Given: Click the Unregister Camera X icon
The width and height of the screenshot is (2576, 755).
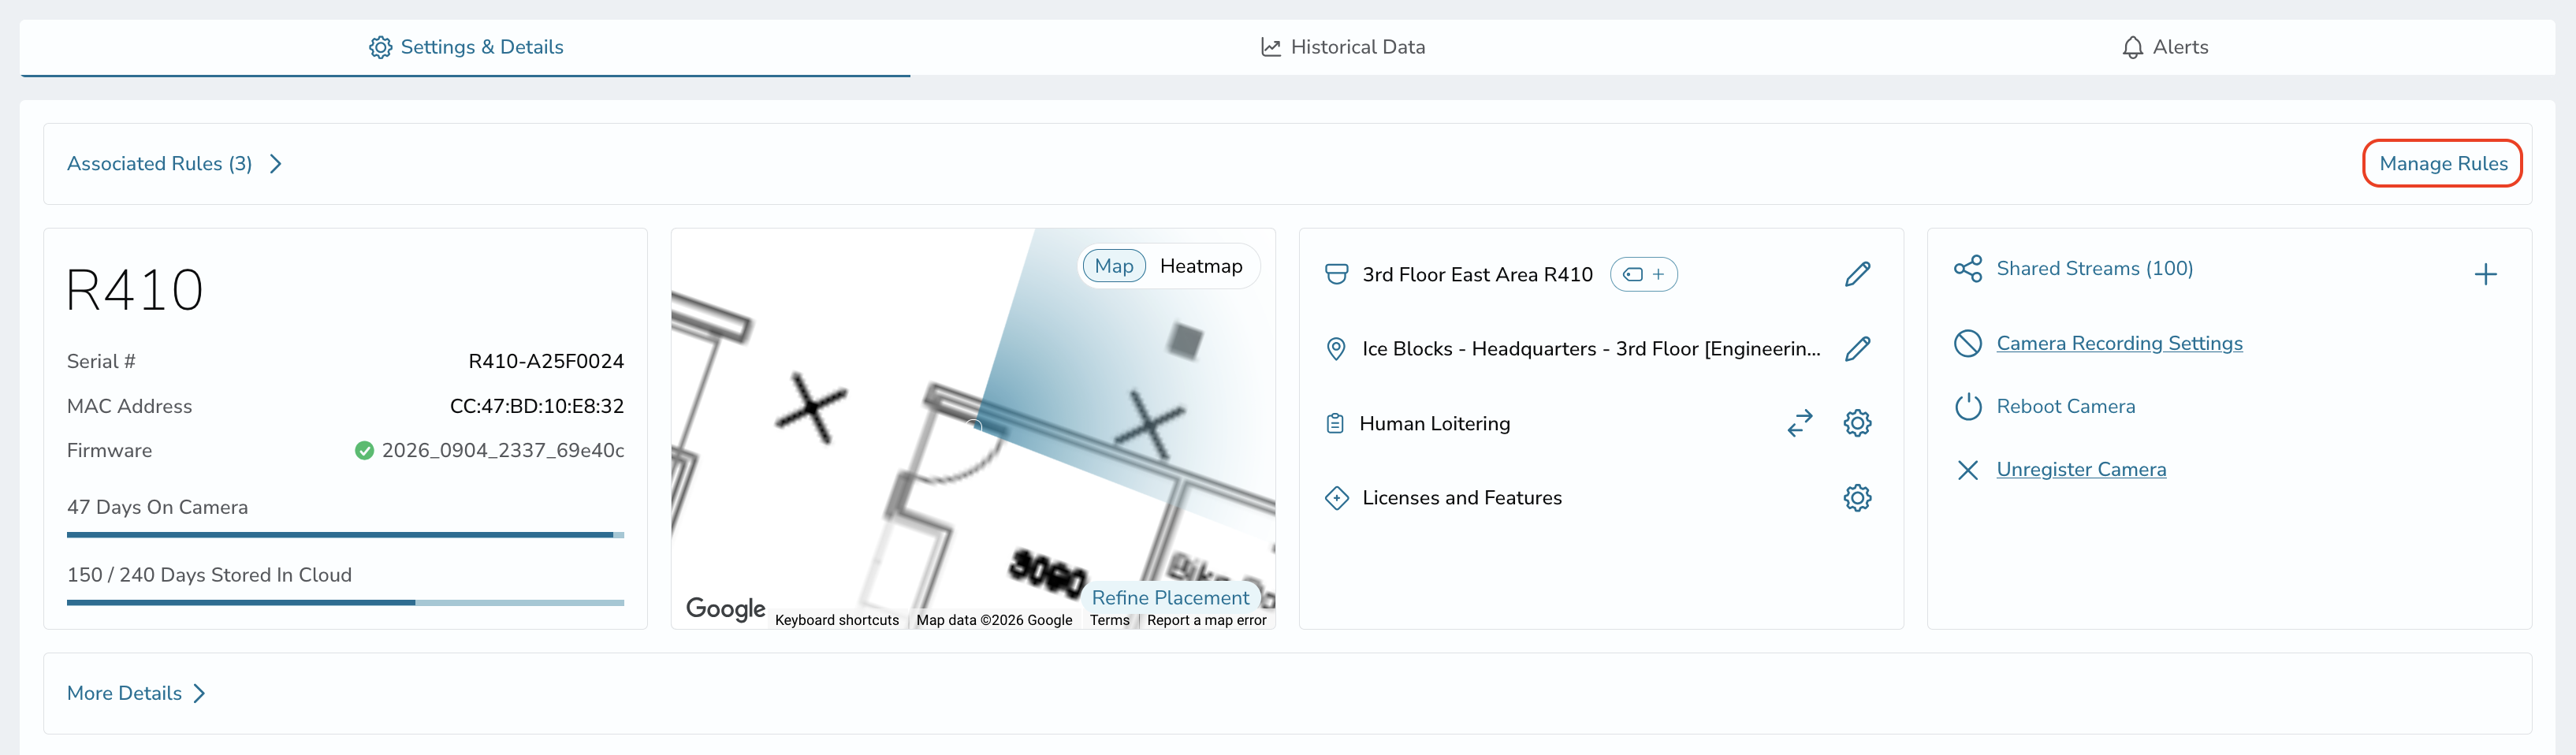Looking at the screenshot, I should coord(1967,470).
